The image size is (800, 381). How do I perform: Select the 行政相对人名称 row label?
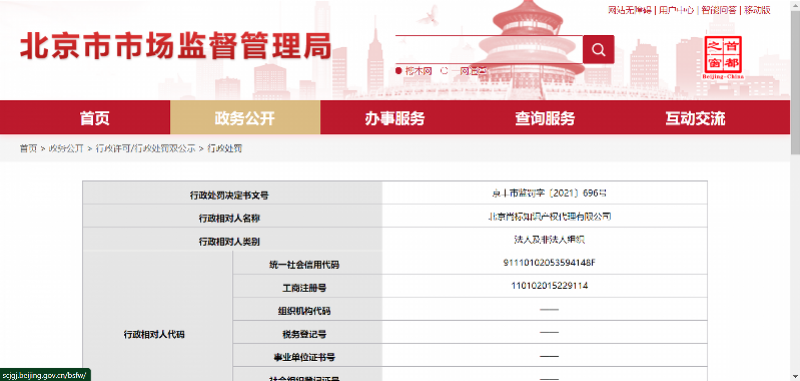(229, 218)
